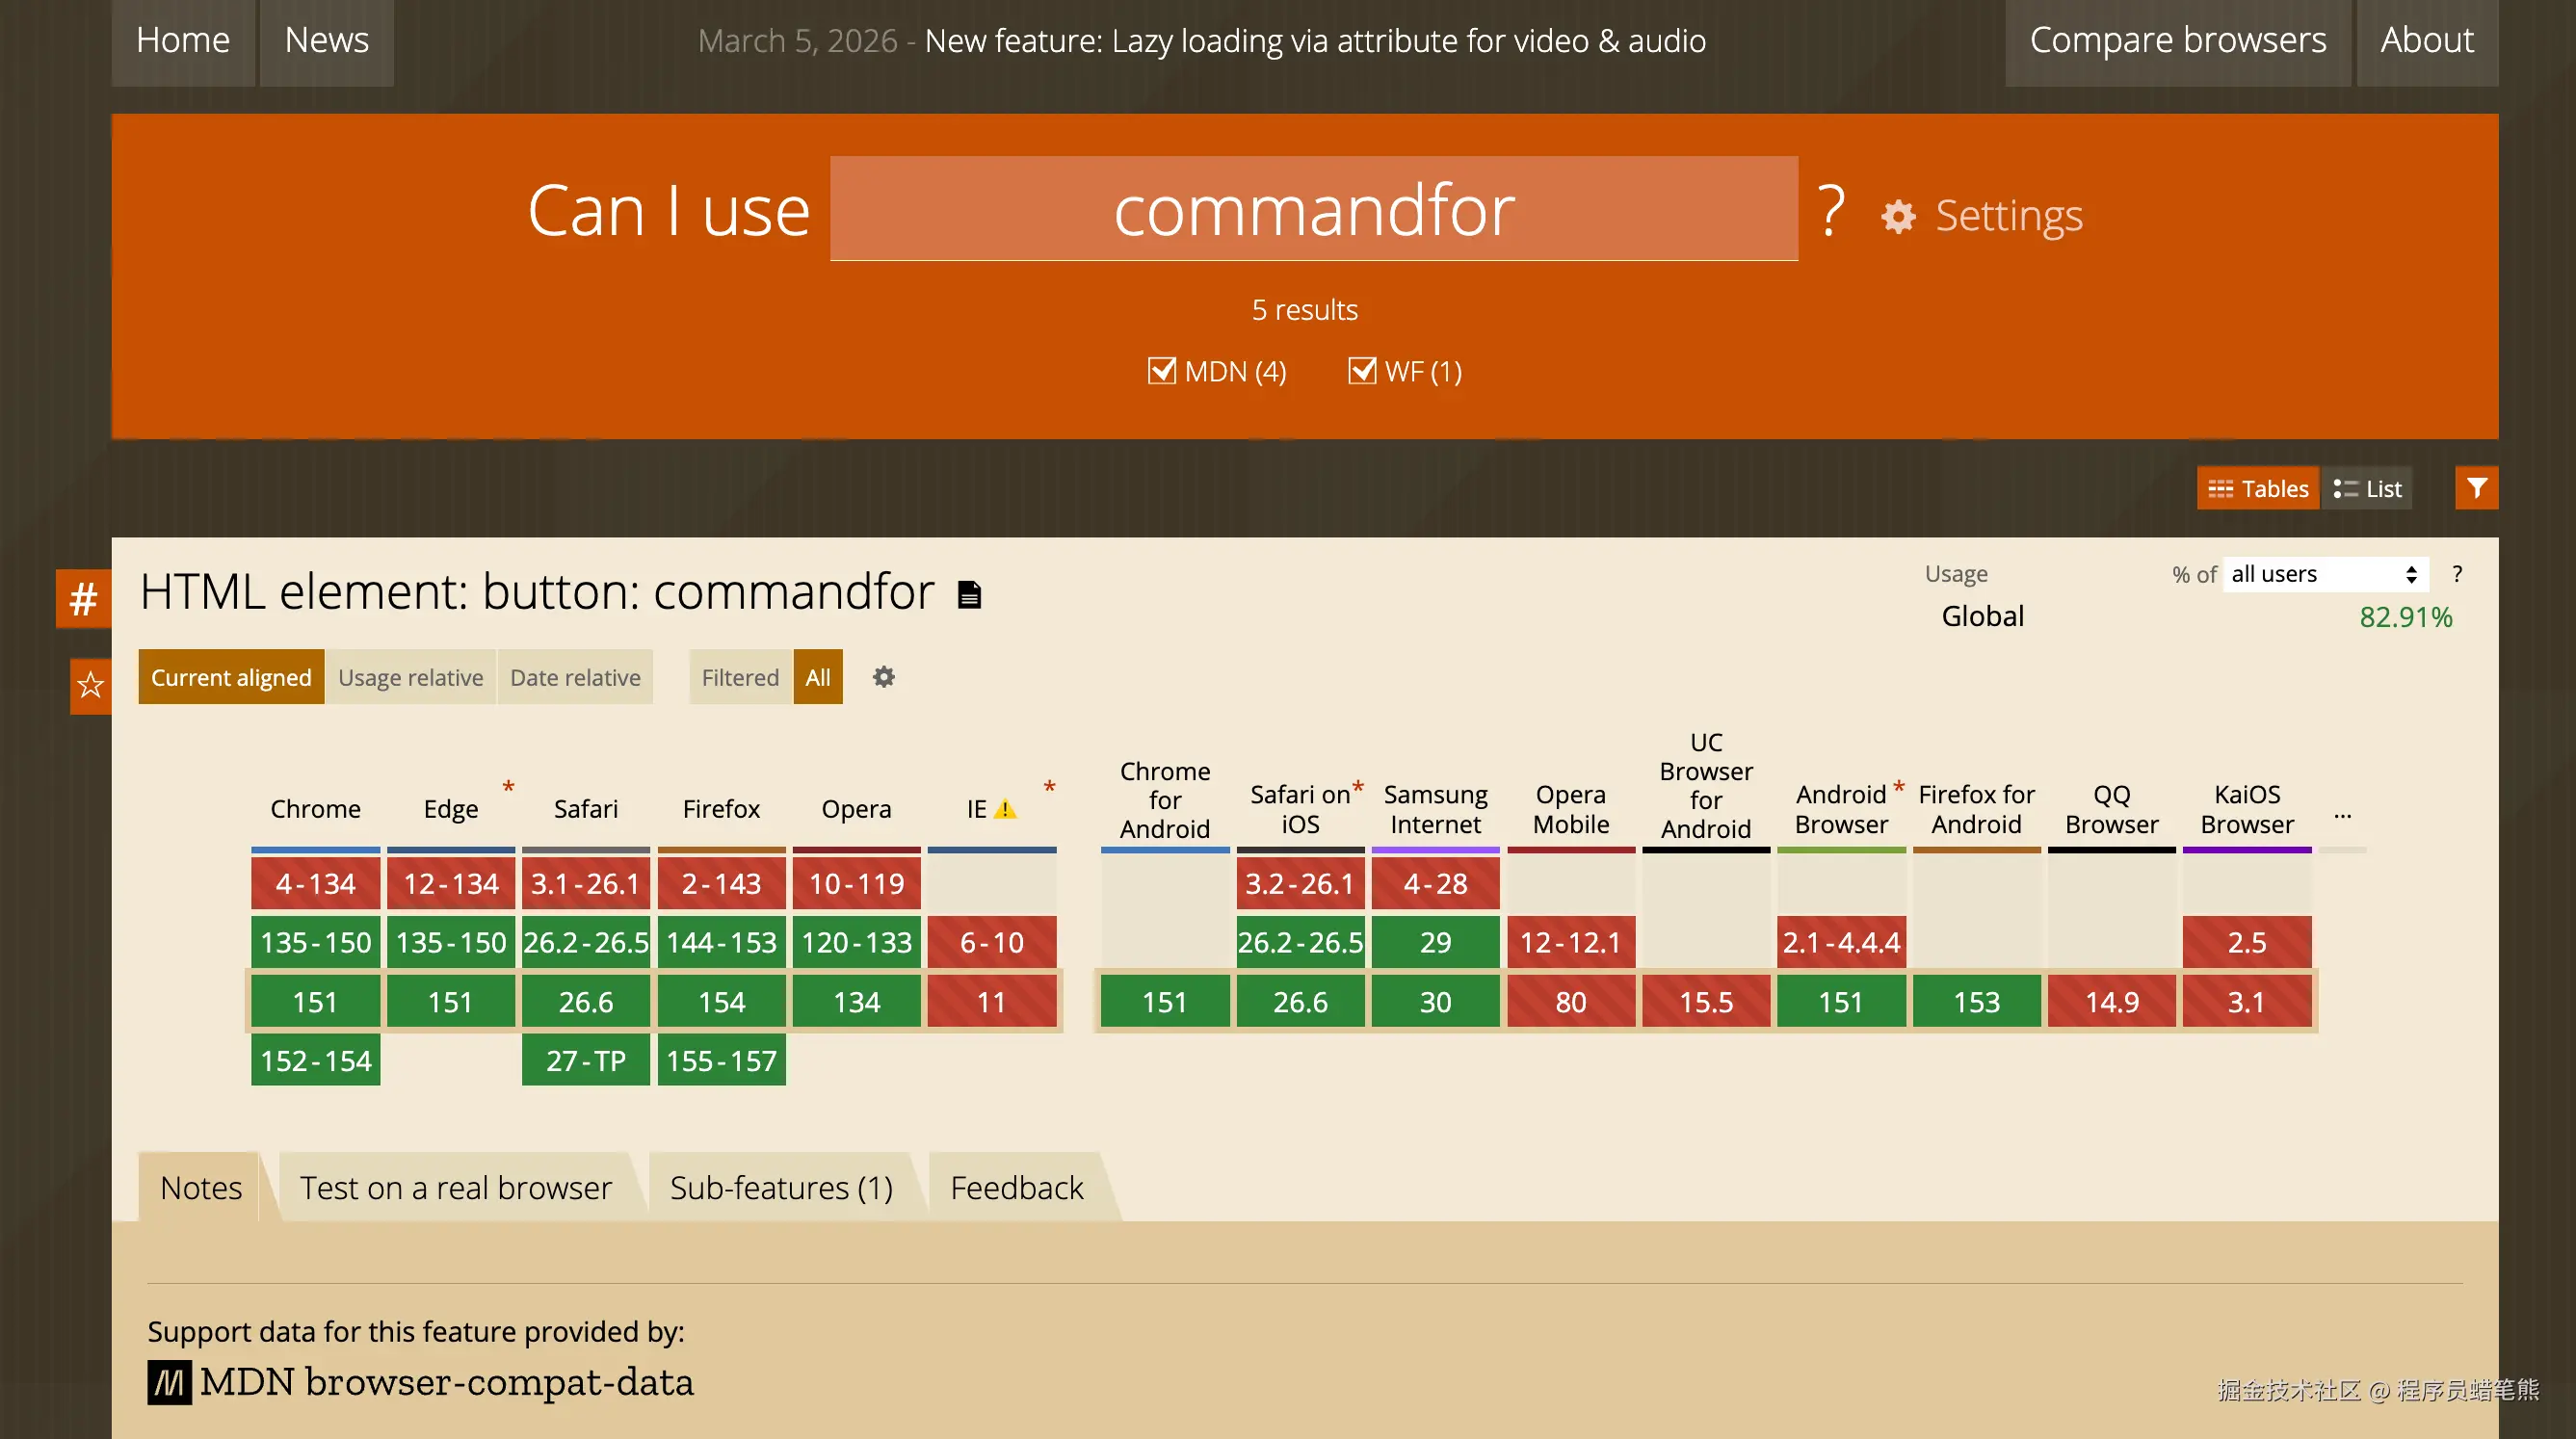Click Edge version cell 12-134
The width and height of the screenshot is (2576, 1439).
tap(451, 884)
